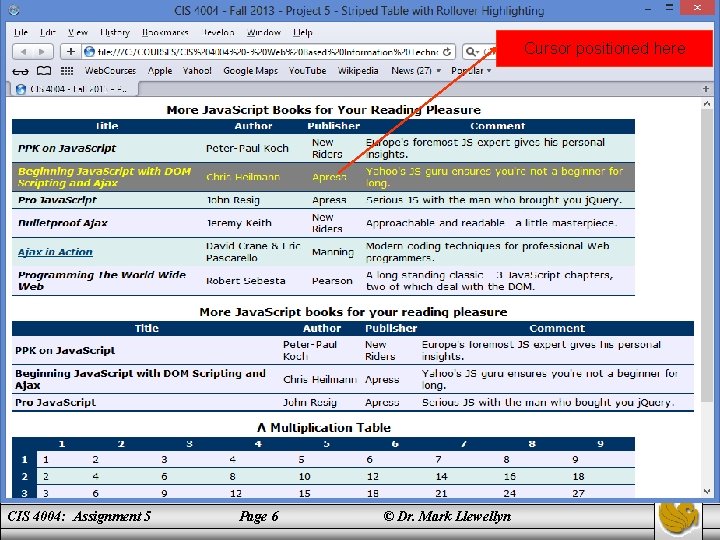Click the search magnifier icon
This screenshot has height=540, width=720.
click(x=472, y=52)
